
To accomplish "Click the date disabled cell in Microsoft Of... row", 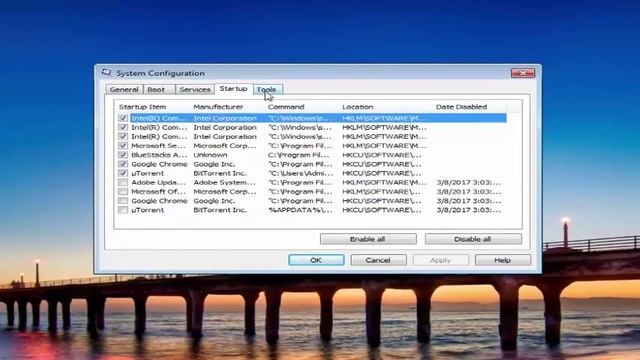I will point(469,191).
